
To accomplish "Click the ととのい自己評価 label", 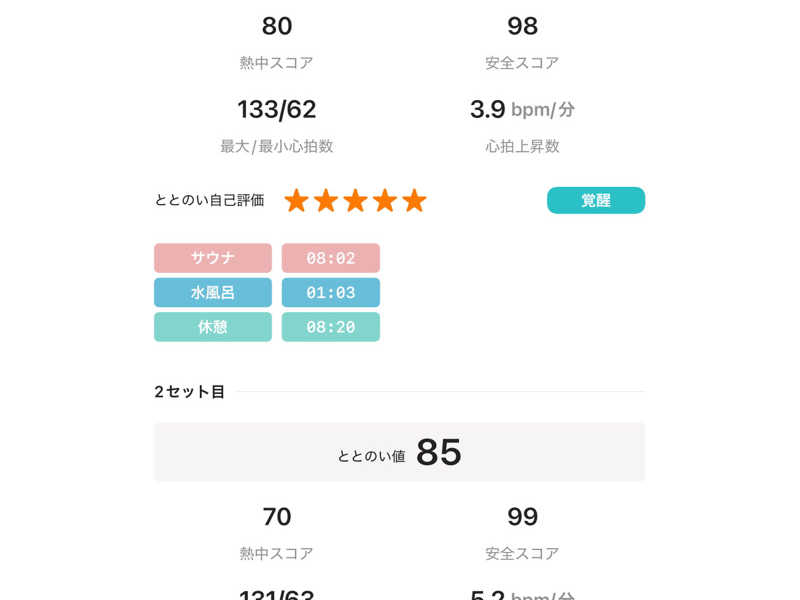I will (210, 200).
